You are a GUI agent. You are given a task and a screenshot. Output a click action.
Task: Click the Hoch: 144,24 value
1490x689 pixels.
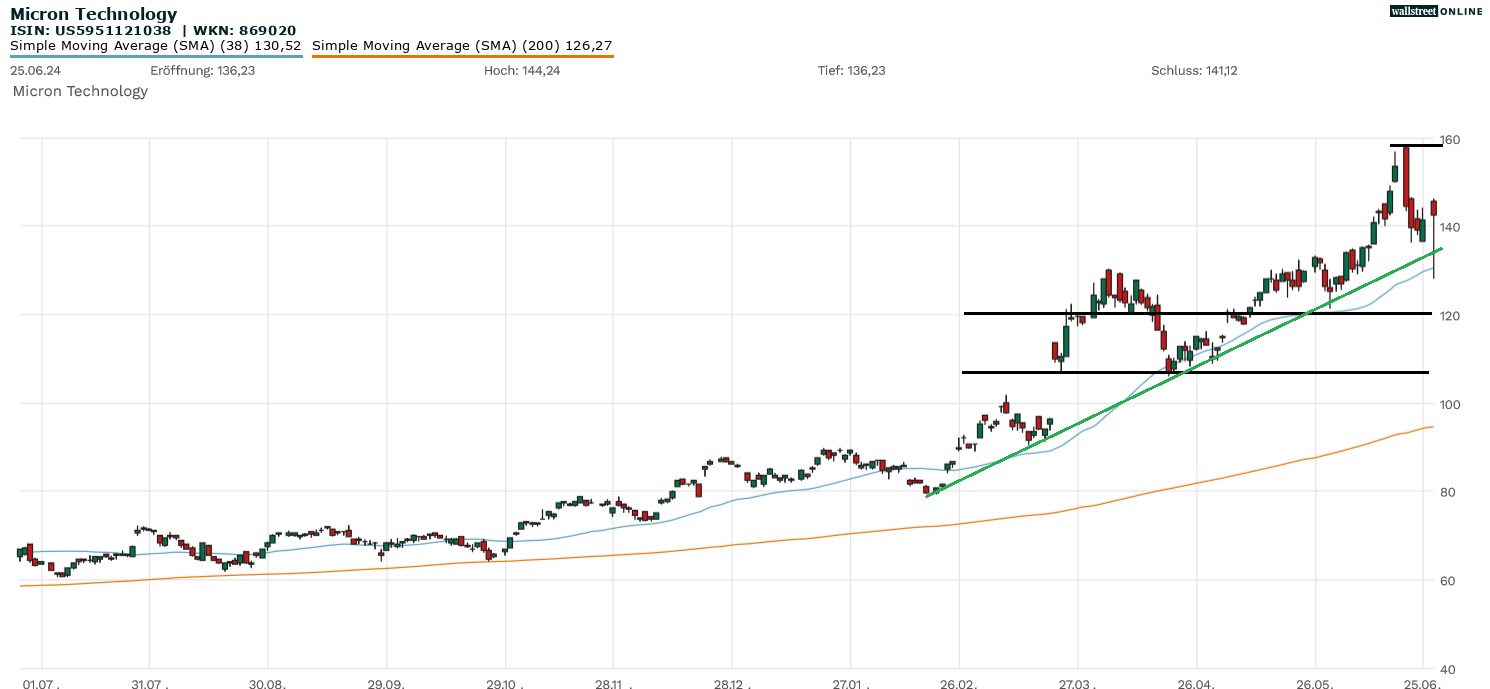click(x=522, y=71)
